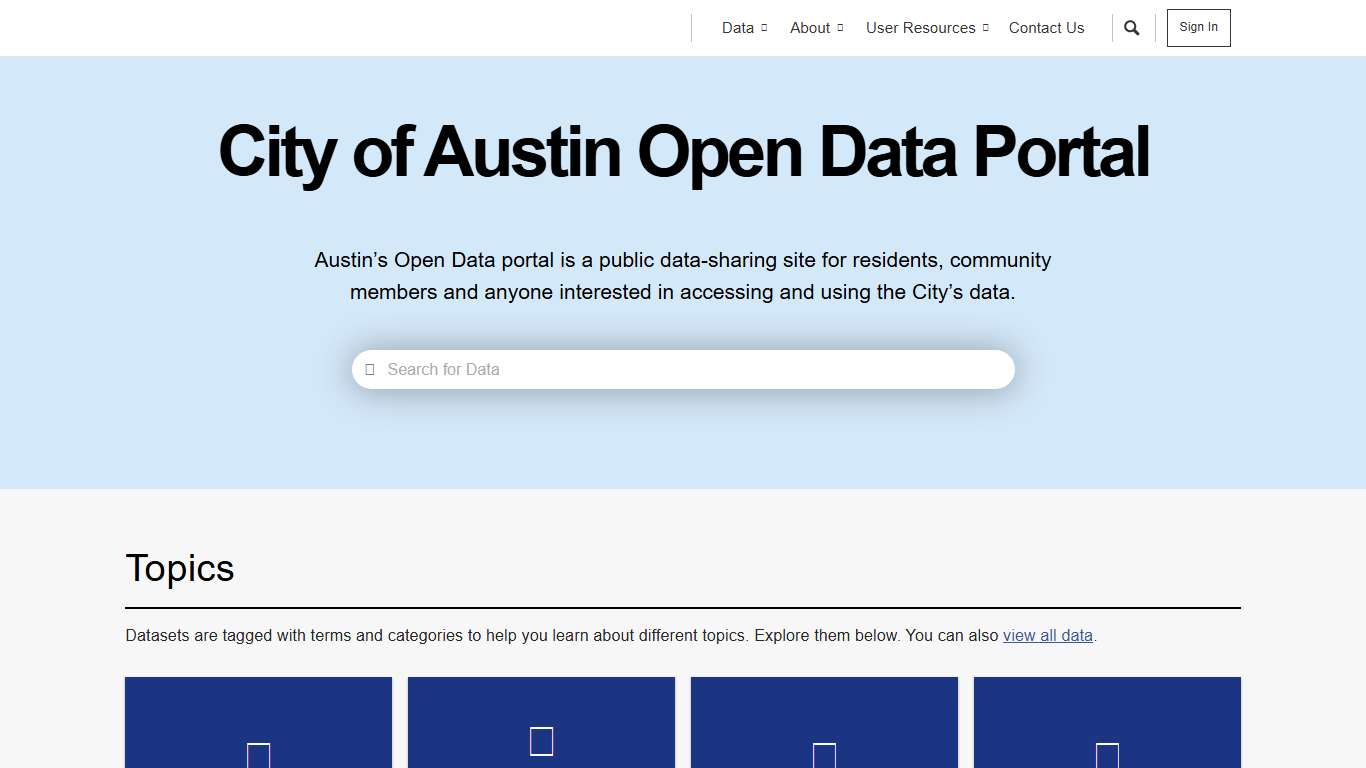Open the second Topics category tile
This screenshot has height=768, width=1366.
(541, 722)
